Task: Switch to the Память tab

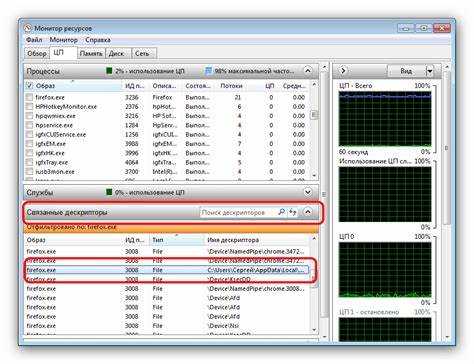Action: [91, 53]
